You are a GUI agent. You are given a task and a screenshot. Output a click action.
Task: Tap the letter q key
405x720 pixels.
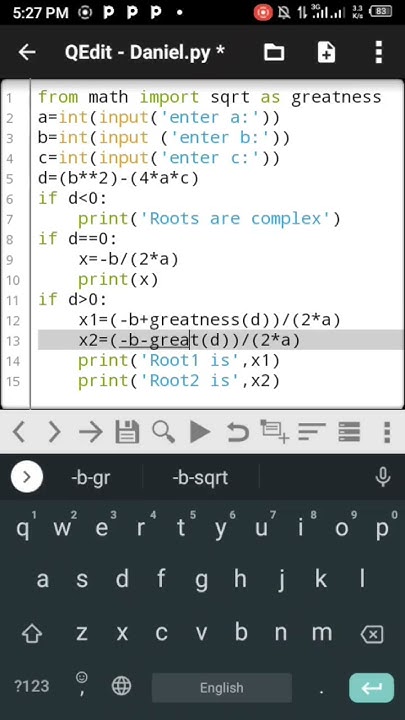click(24, 528)
